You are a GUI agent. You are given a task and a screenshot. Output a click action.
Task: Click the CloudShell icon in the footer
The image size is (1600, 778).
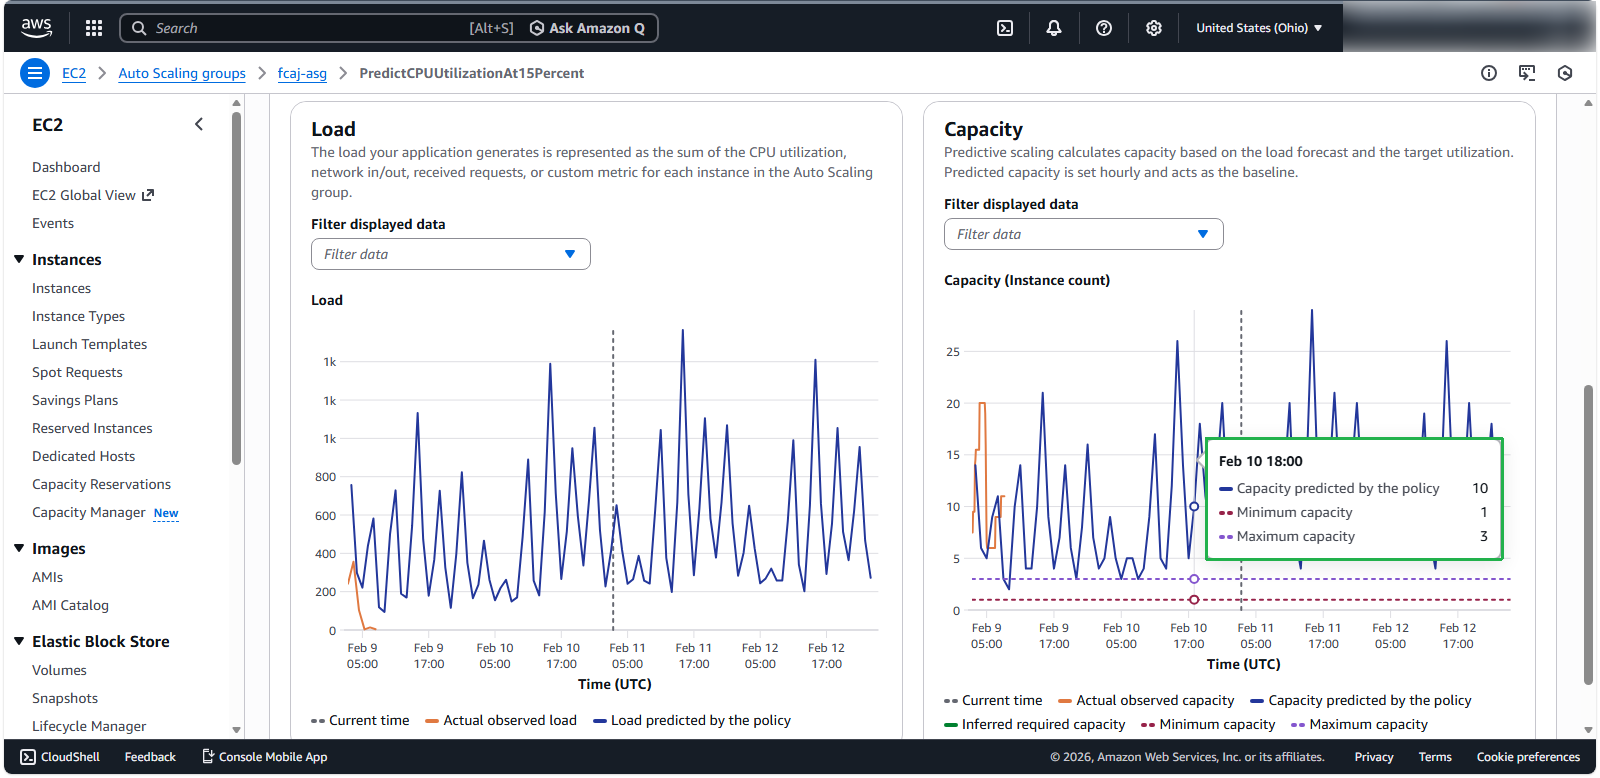pos(28,757)
